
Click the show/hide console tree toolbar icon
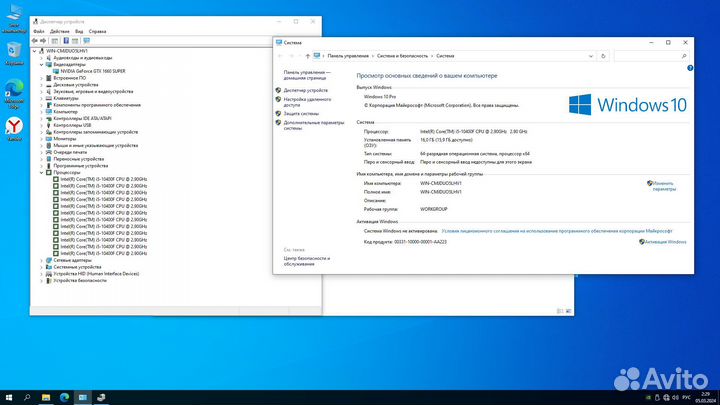[55, 41]
